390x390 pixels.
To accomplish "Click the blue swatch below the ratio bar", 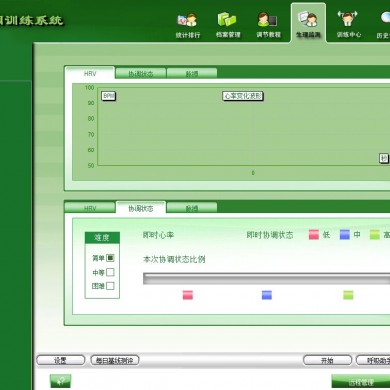I will point(267,295).
